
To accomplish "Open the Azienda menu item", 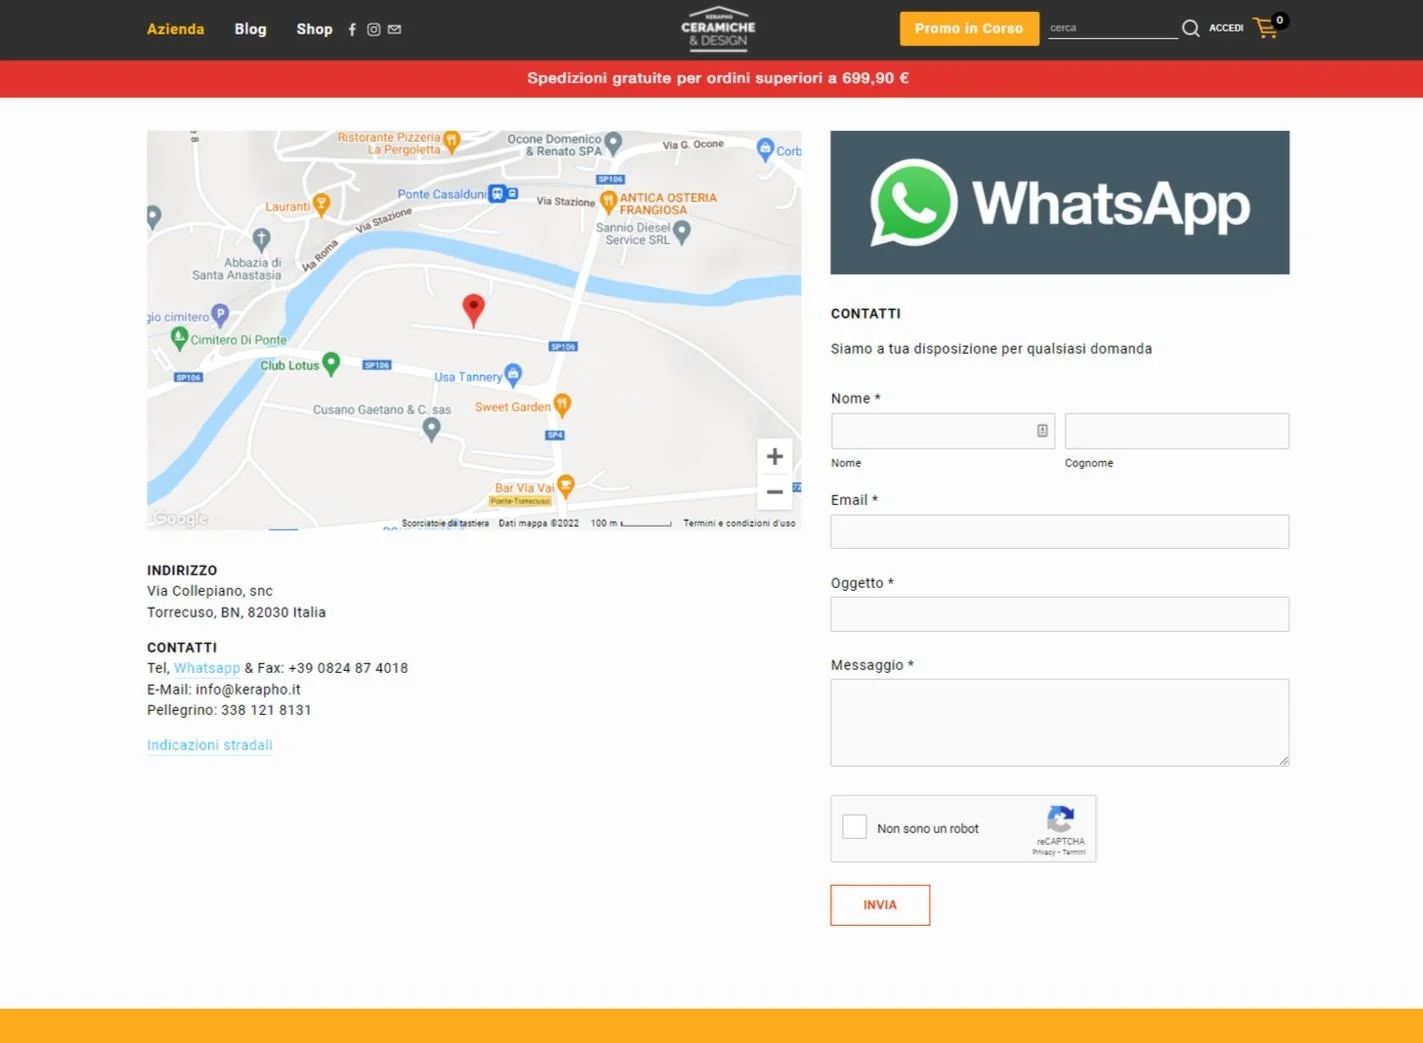I will pyautogui.click(x=176, y=29).
